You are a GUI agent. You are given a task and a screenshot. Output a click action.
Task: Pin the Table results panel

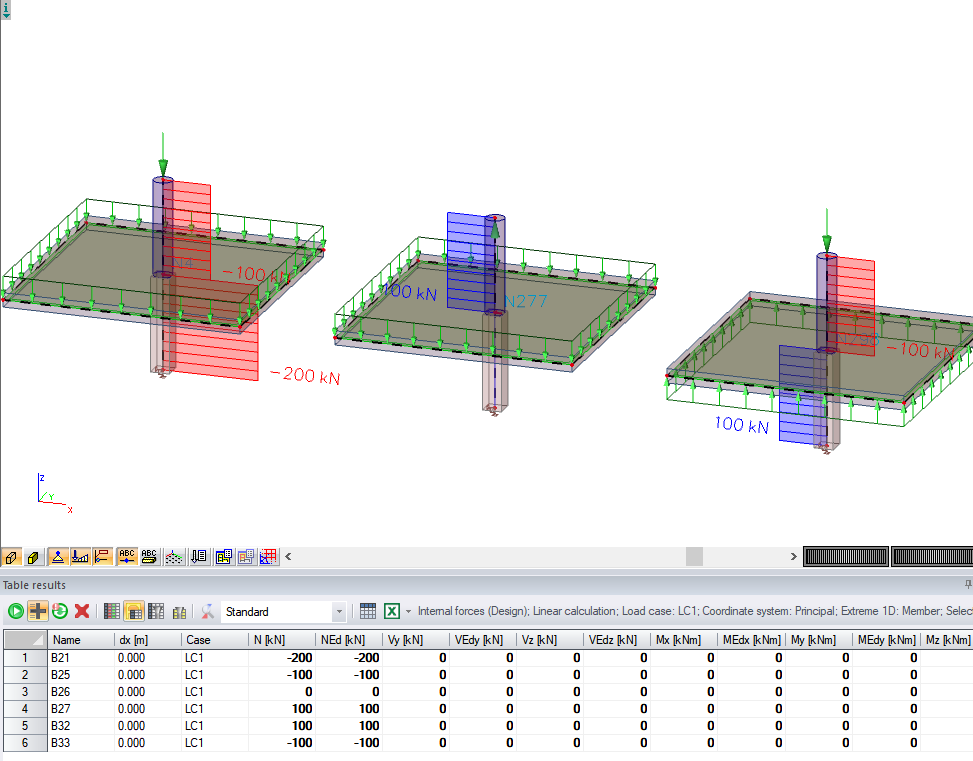(967, 585)
